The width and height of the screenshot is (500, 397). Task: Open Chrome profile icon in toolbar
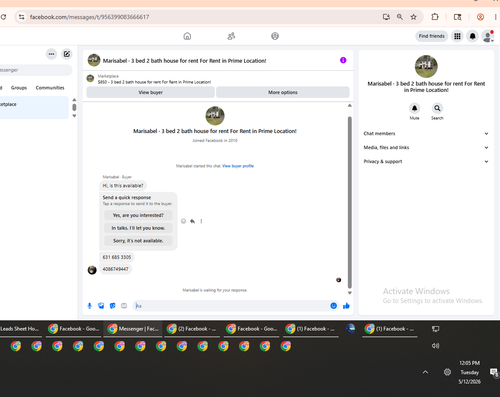point(480,17)
